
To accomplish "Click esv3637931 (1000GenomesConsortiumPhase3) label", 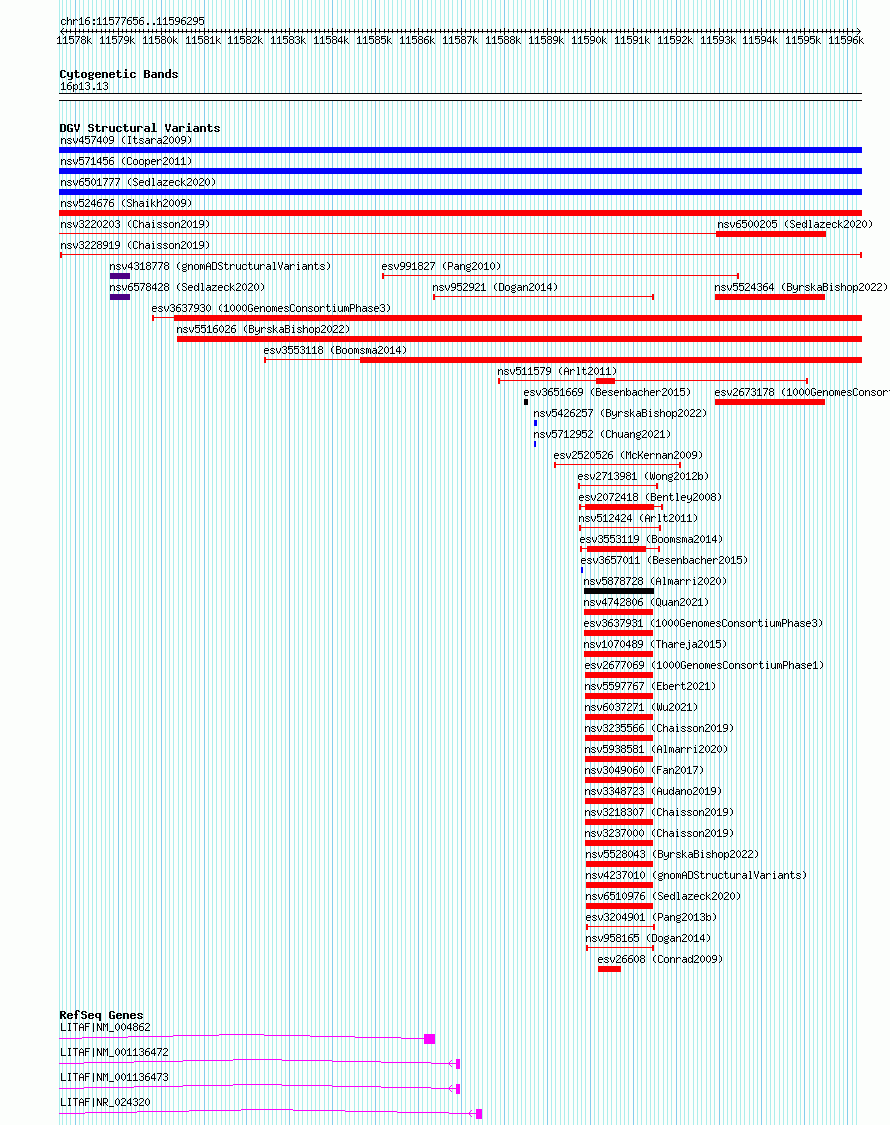I will tap(703, 623).
